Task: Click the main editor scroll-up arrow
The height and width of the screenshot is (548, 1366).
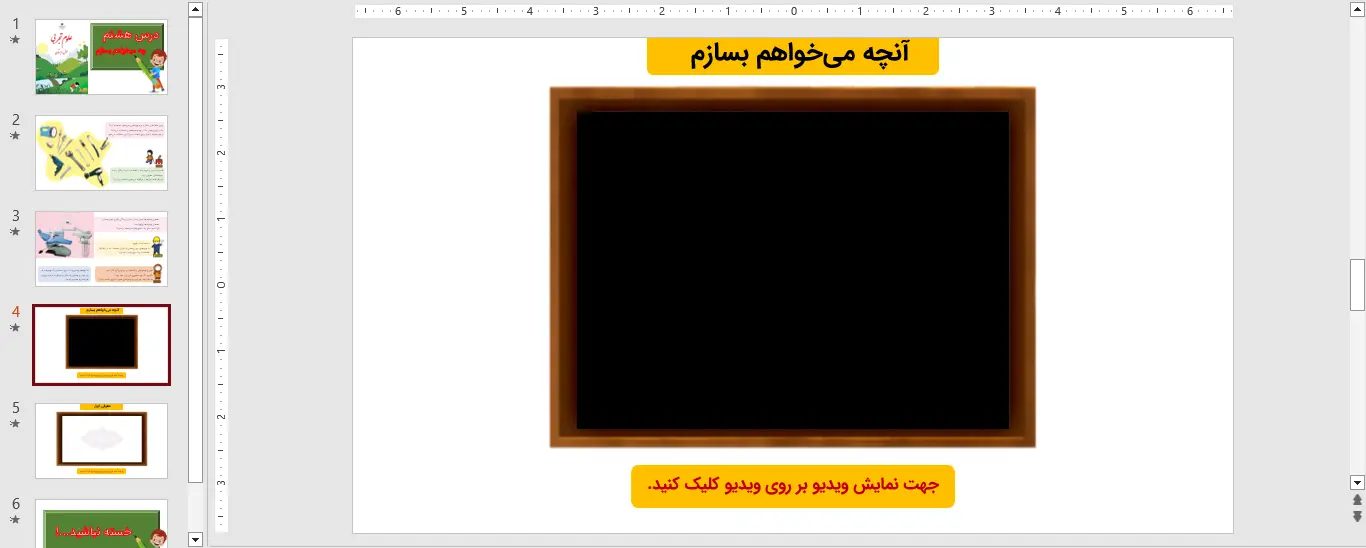Action: coord(1357,9)
